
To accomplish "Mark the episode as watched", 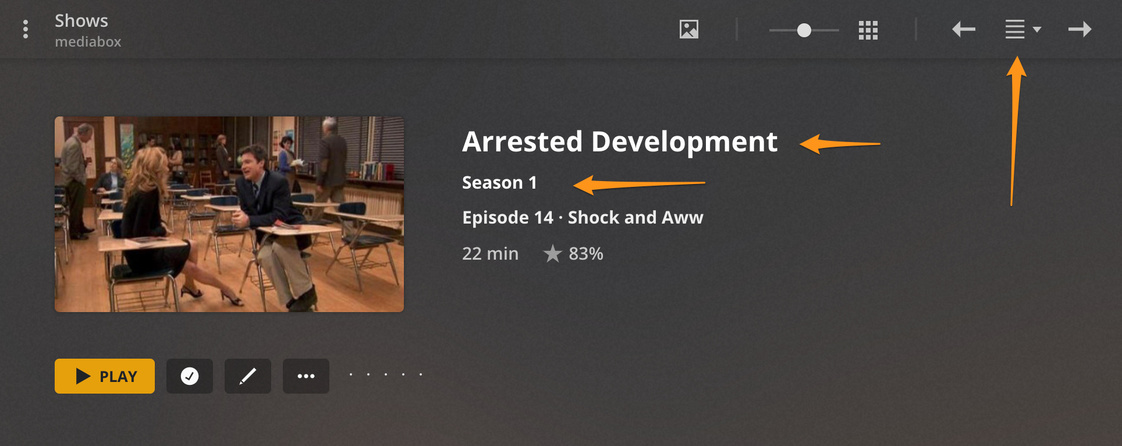I will click(x=190, y=376).
